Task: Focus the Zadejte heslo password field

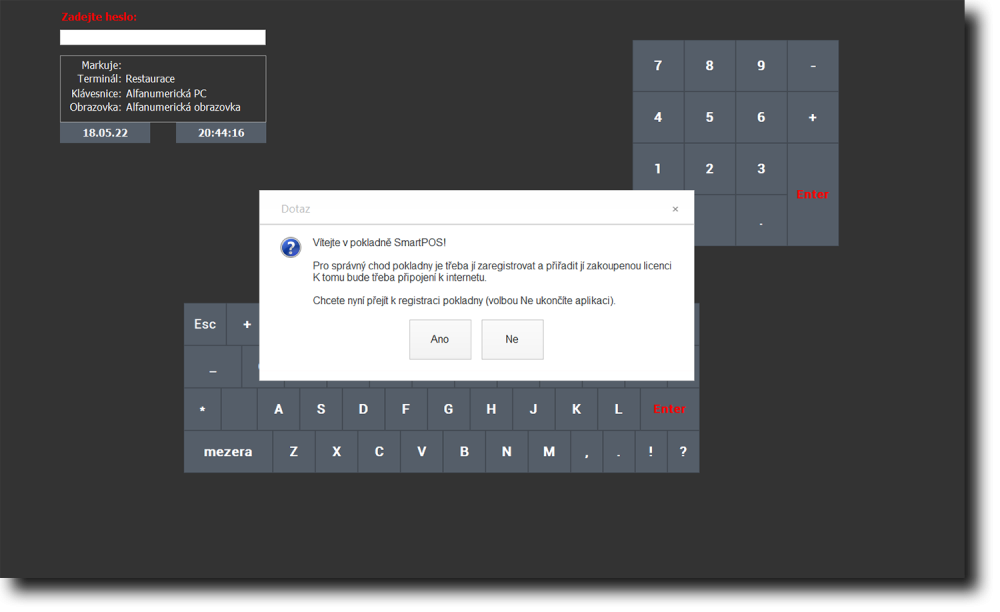Action: click(x=163, y=38)
